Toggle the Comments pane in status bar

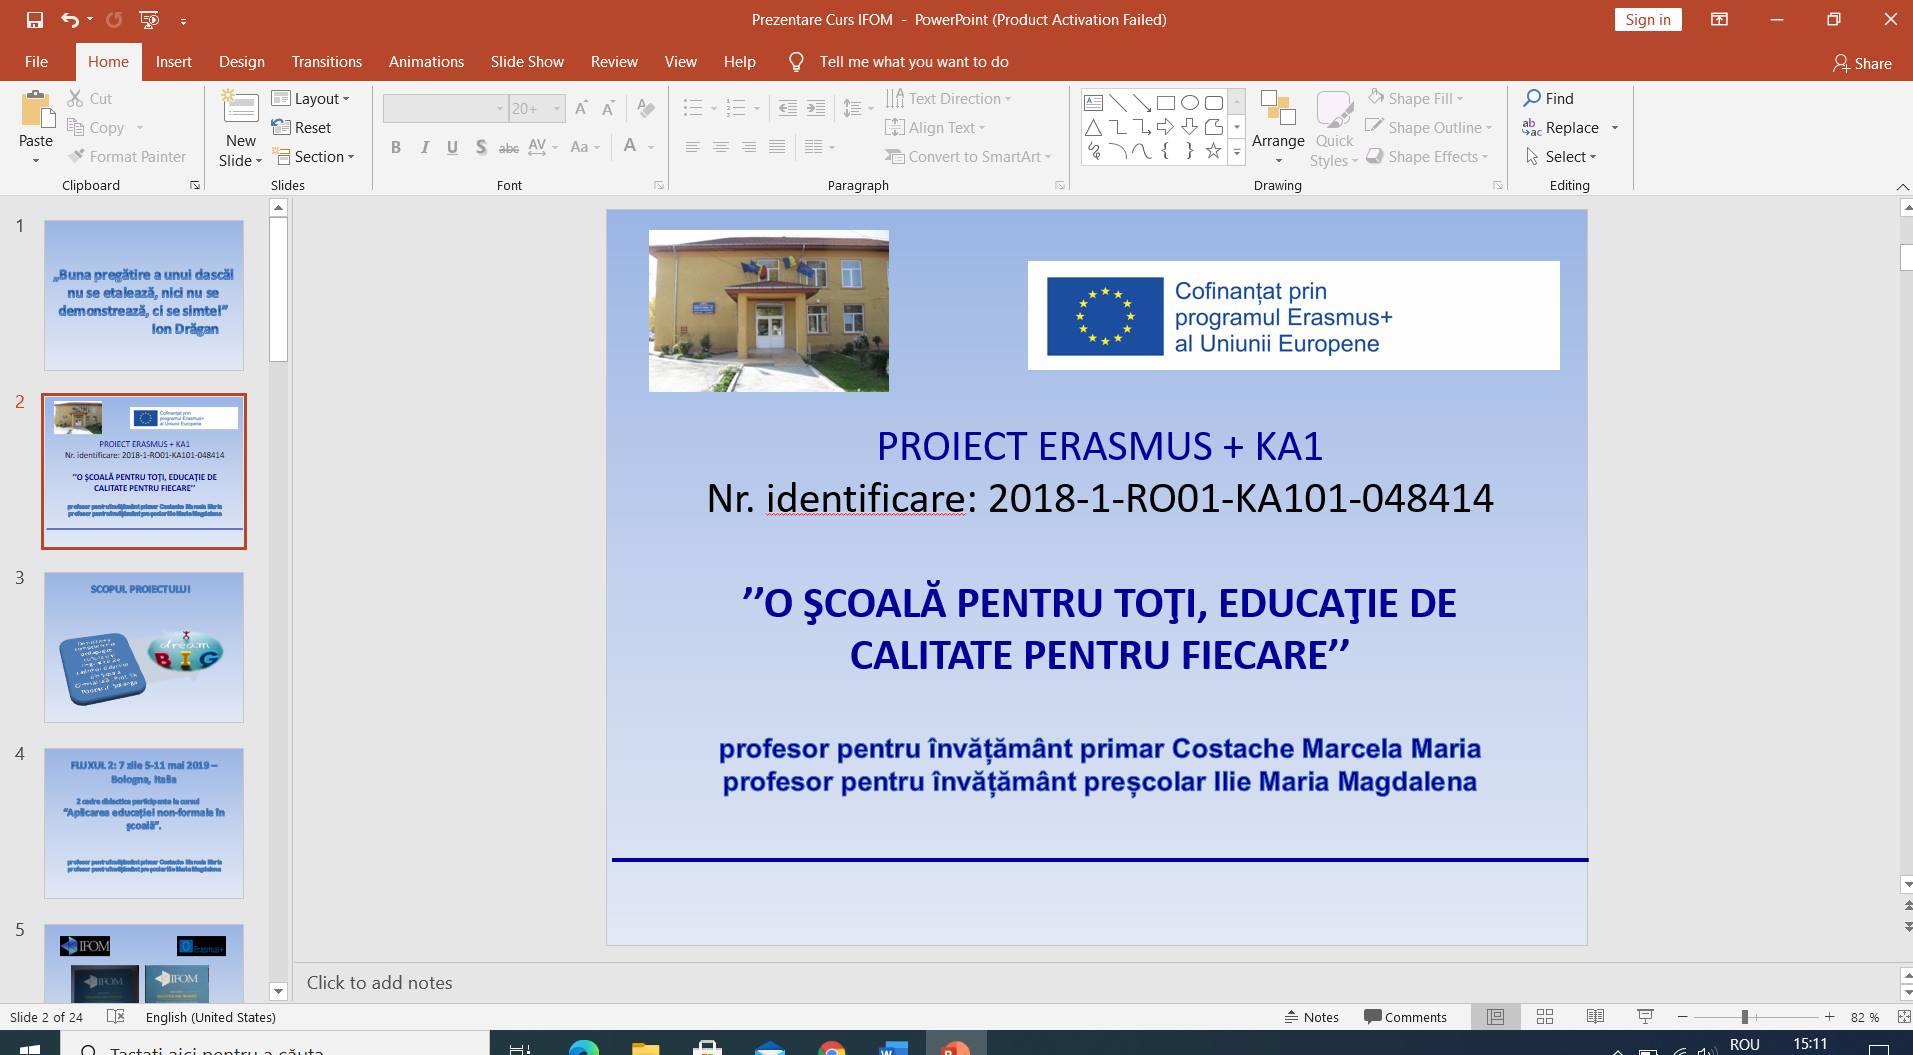pos(1405,1017)
